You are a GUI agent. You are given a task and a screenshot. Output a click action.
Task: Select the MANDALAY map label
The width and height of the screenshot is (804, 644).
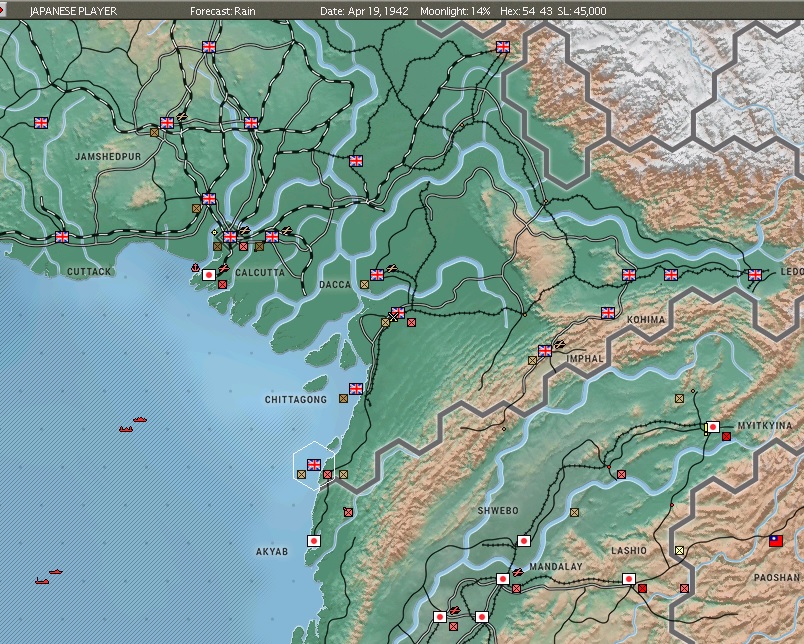point(556,567)
